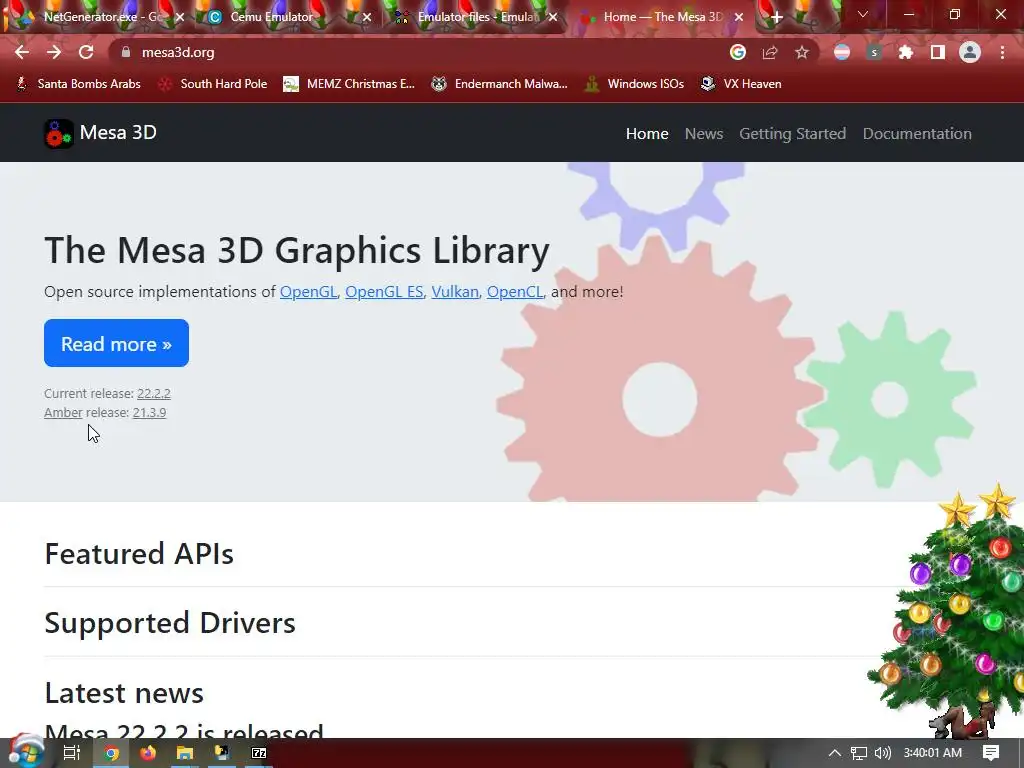Close the Cemu Emulator tab
The height and width of the screenshot is (768, 1024).
tap(367, 17)
